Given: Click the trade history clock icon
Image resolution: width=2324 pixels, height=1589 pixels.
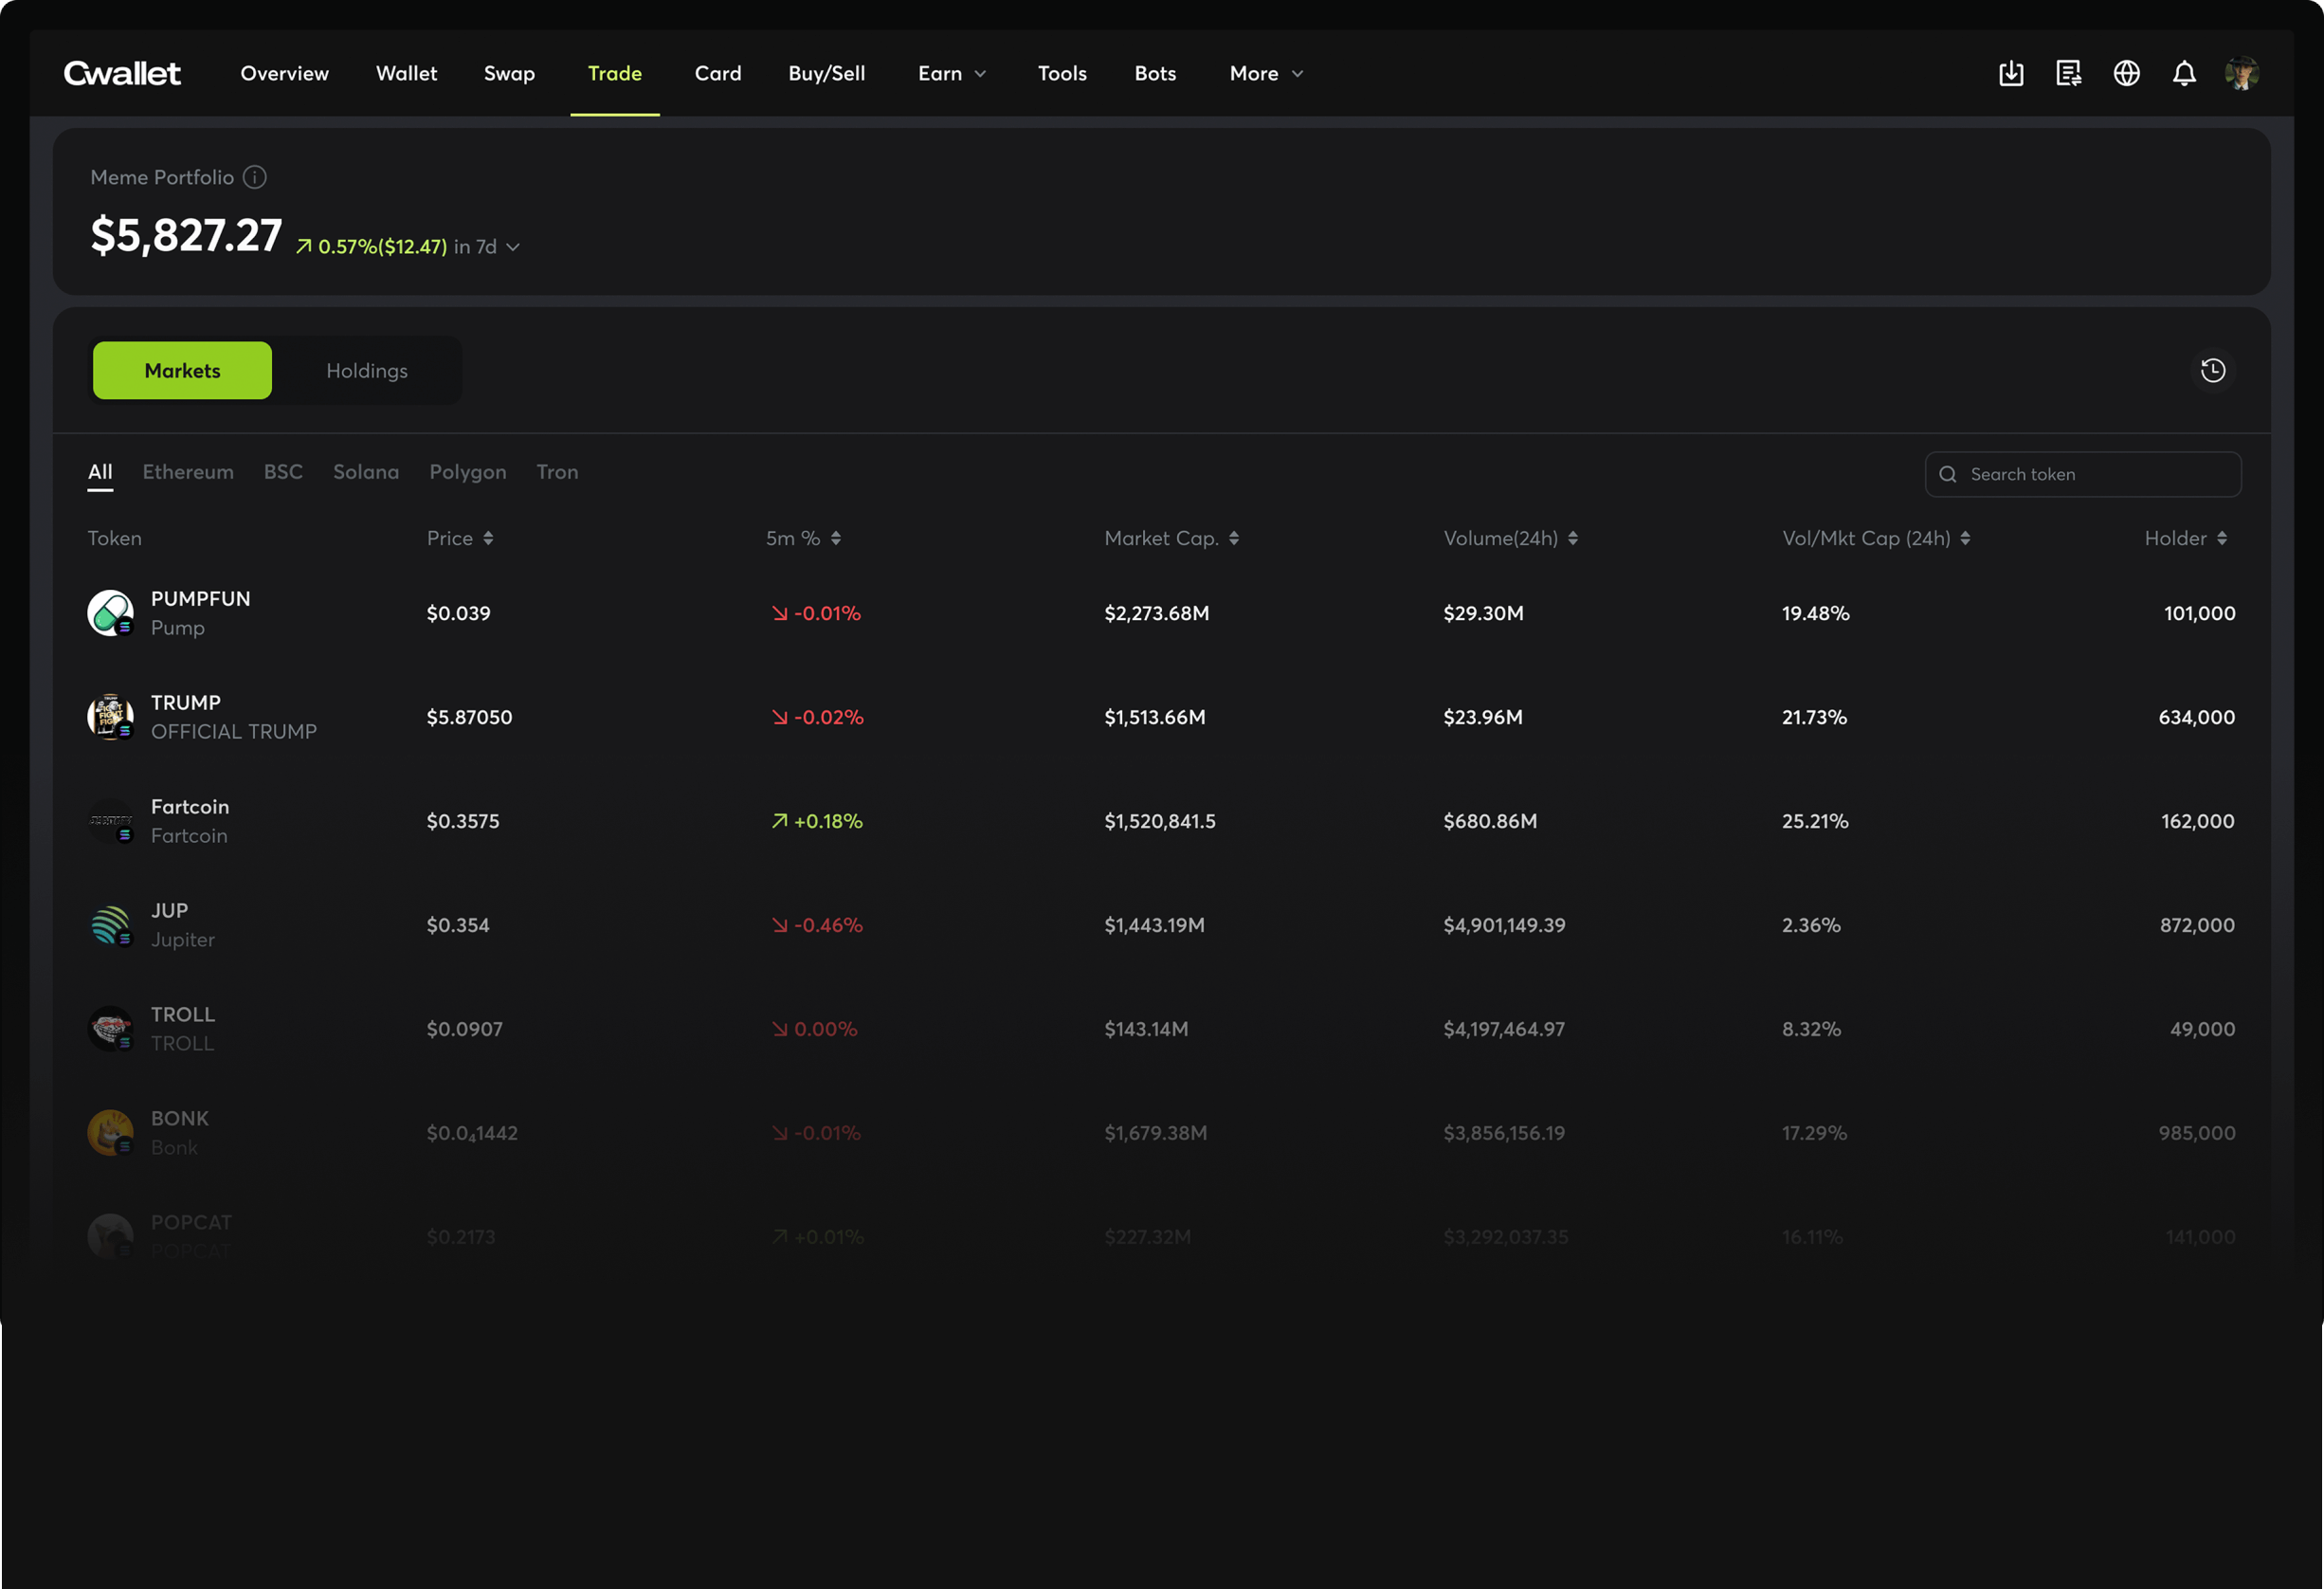Looking at the screenshot, I should [x=2214, y=370].
